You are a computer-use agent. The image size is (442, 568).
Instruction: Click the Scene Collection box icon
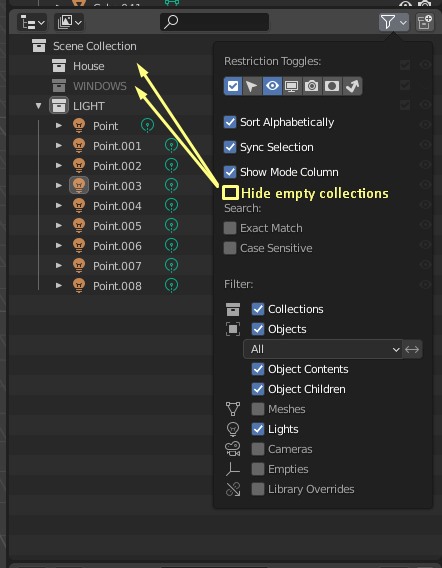39,46
